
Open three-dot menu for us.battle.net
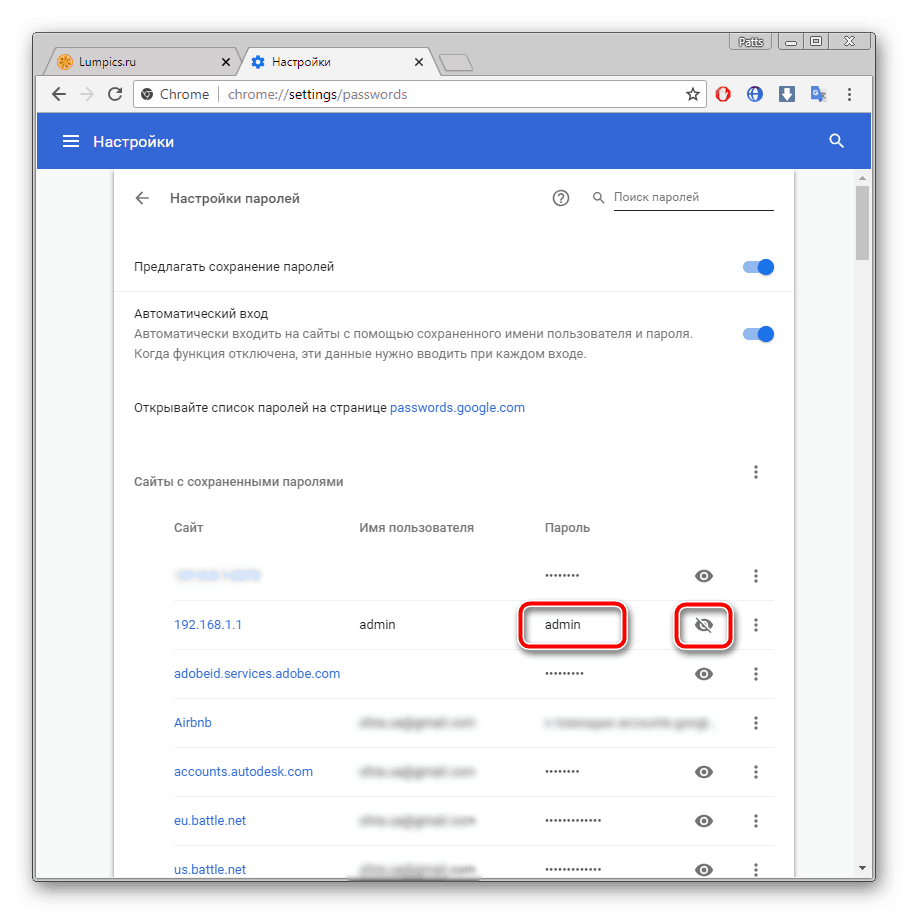click(756, 870)
